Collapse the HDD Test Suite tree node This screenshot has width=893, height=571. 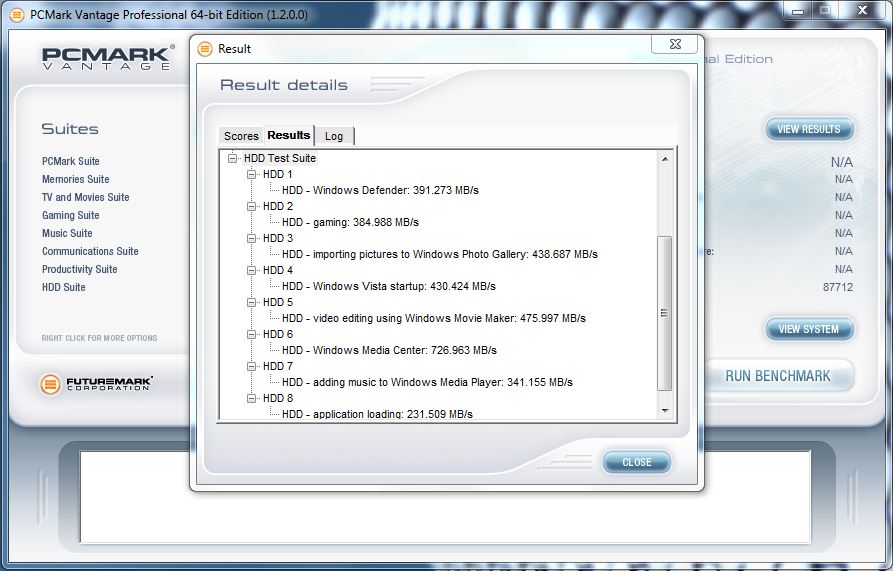coord(233,158)
